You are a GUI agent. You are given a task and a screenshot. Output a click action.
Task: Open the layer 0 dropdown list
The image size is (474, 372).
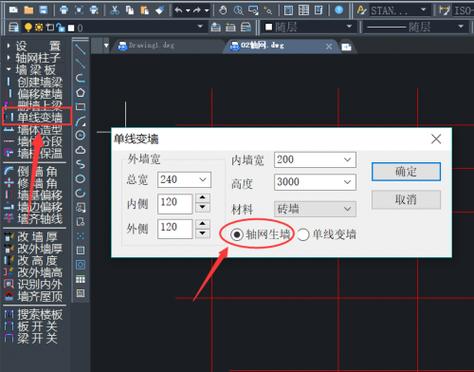(x=200, y=27)
